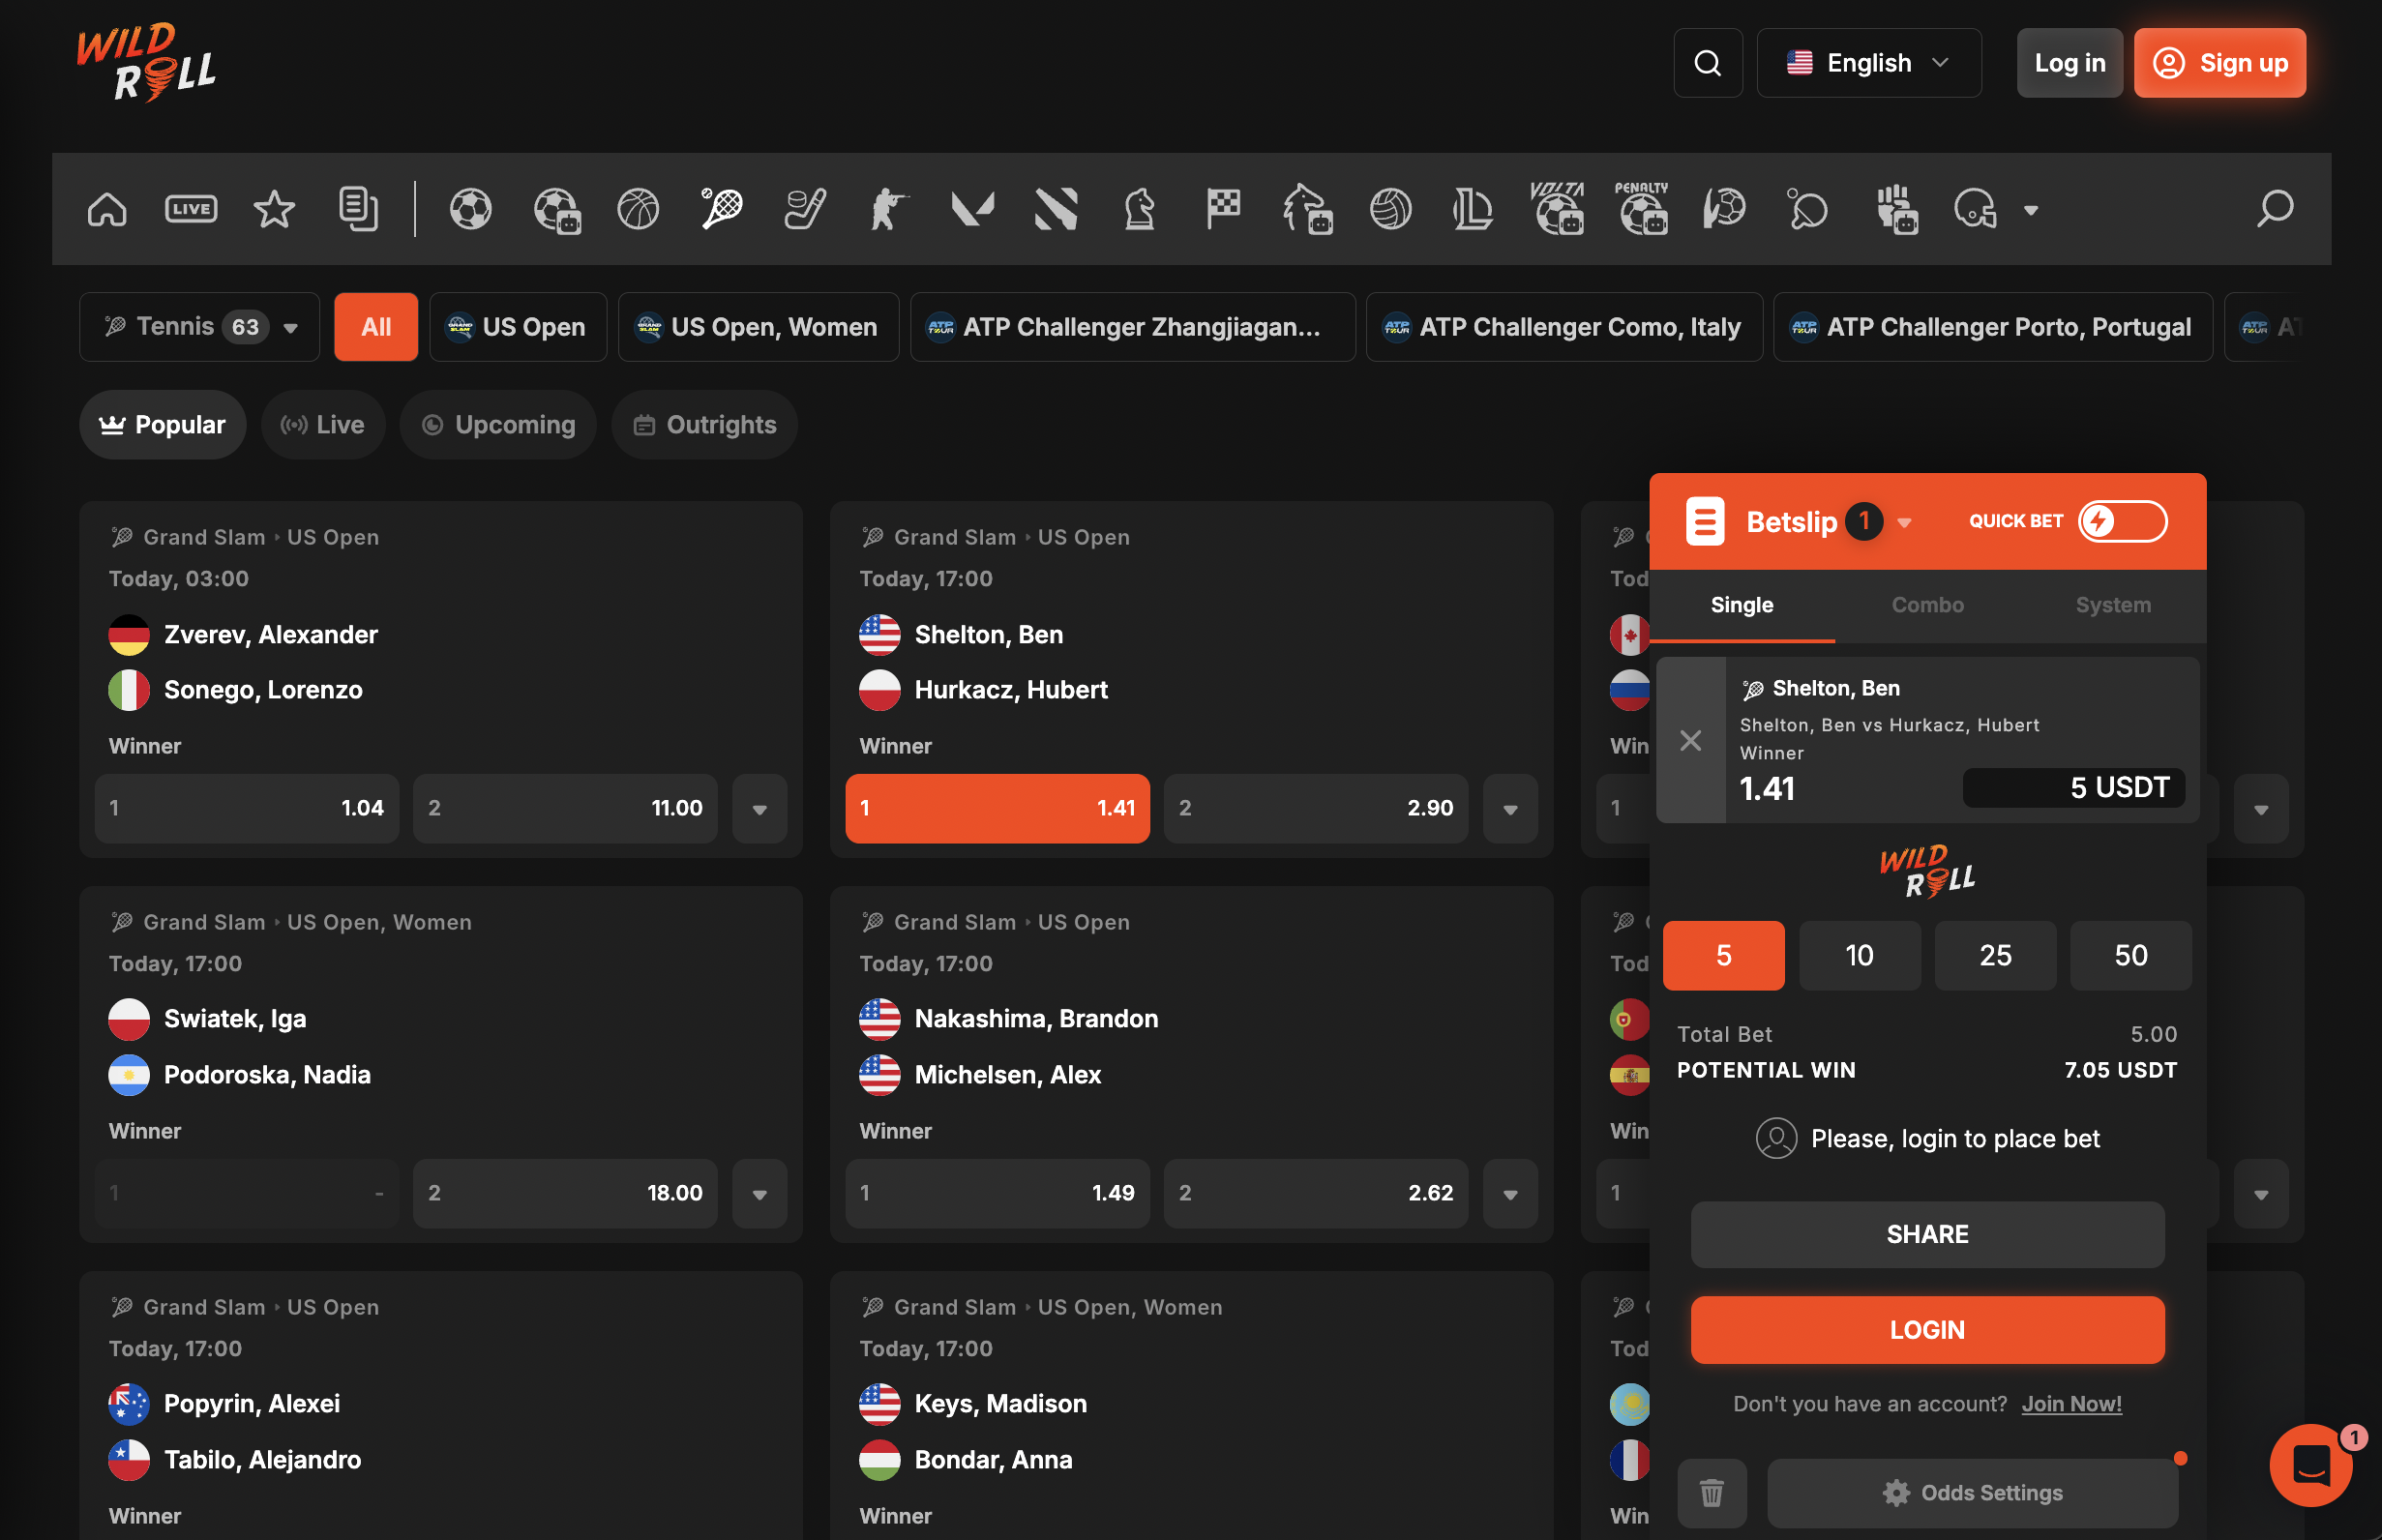Select the Single betslip tab
Viewport: 2382px width, 1540px height.
point(1742,605)
